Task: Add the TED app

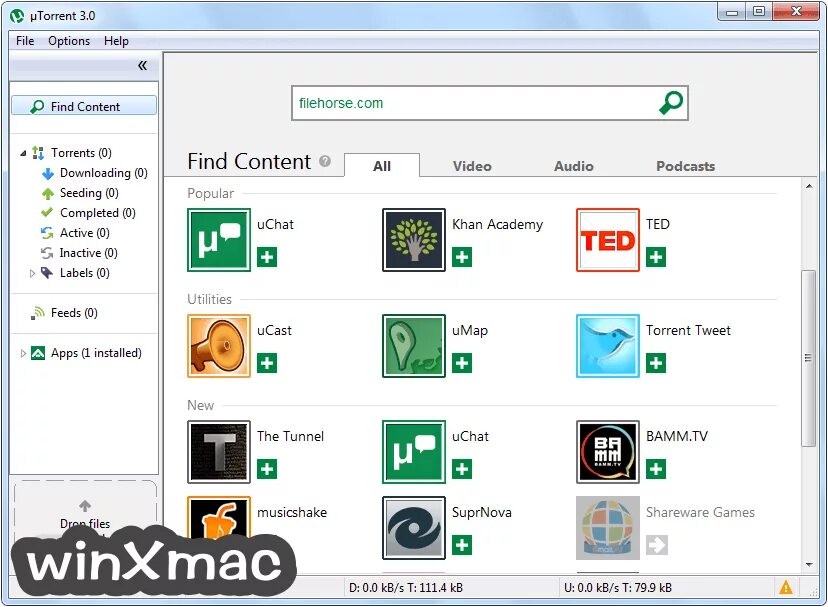Action: click(656, 257)
